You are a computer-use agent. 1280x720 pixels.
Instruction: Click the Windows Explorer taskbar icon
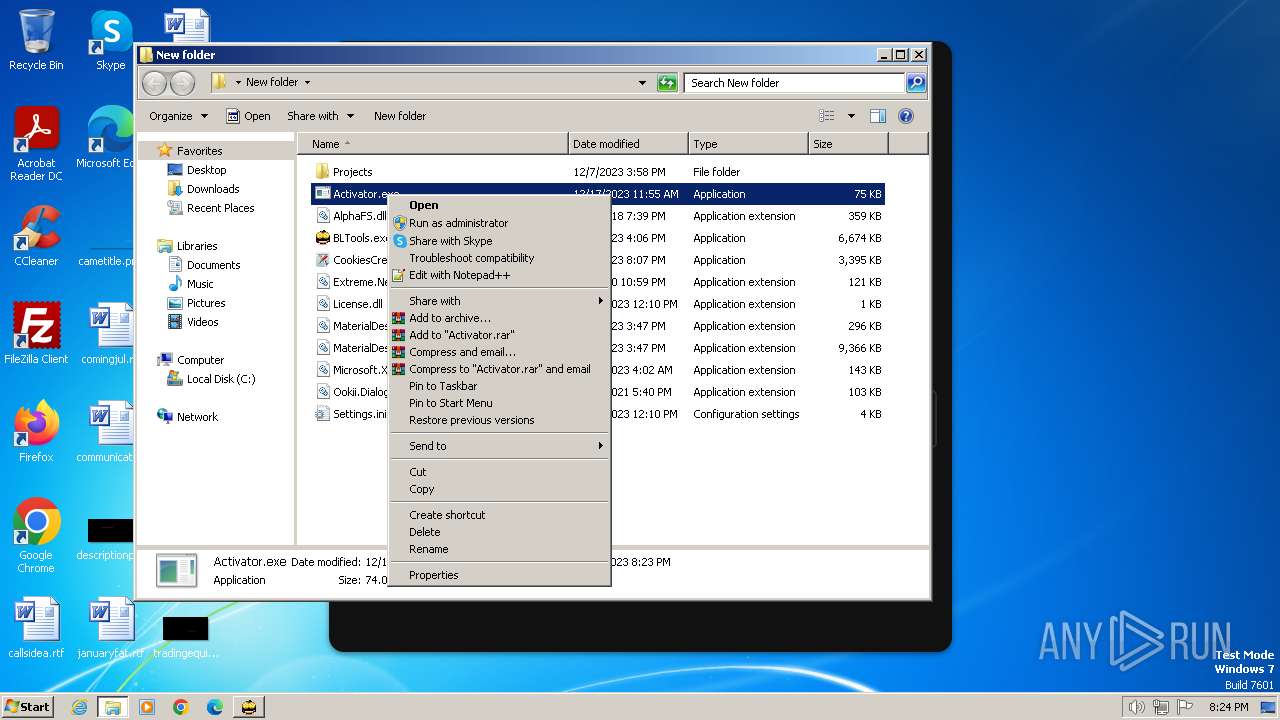[x=112, y=707]
